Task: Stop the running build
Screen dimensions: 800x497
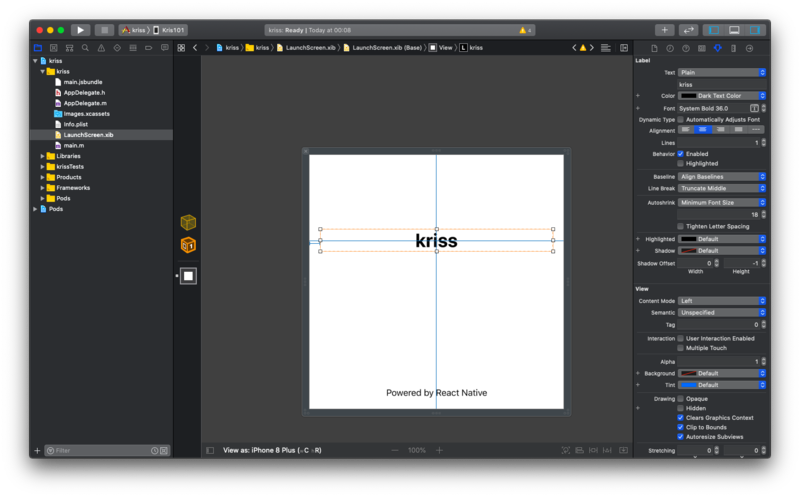Action: (105, 30)
